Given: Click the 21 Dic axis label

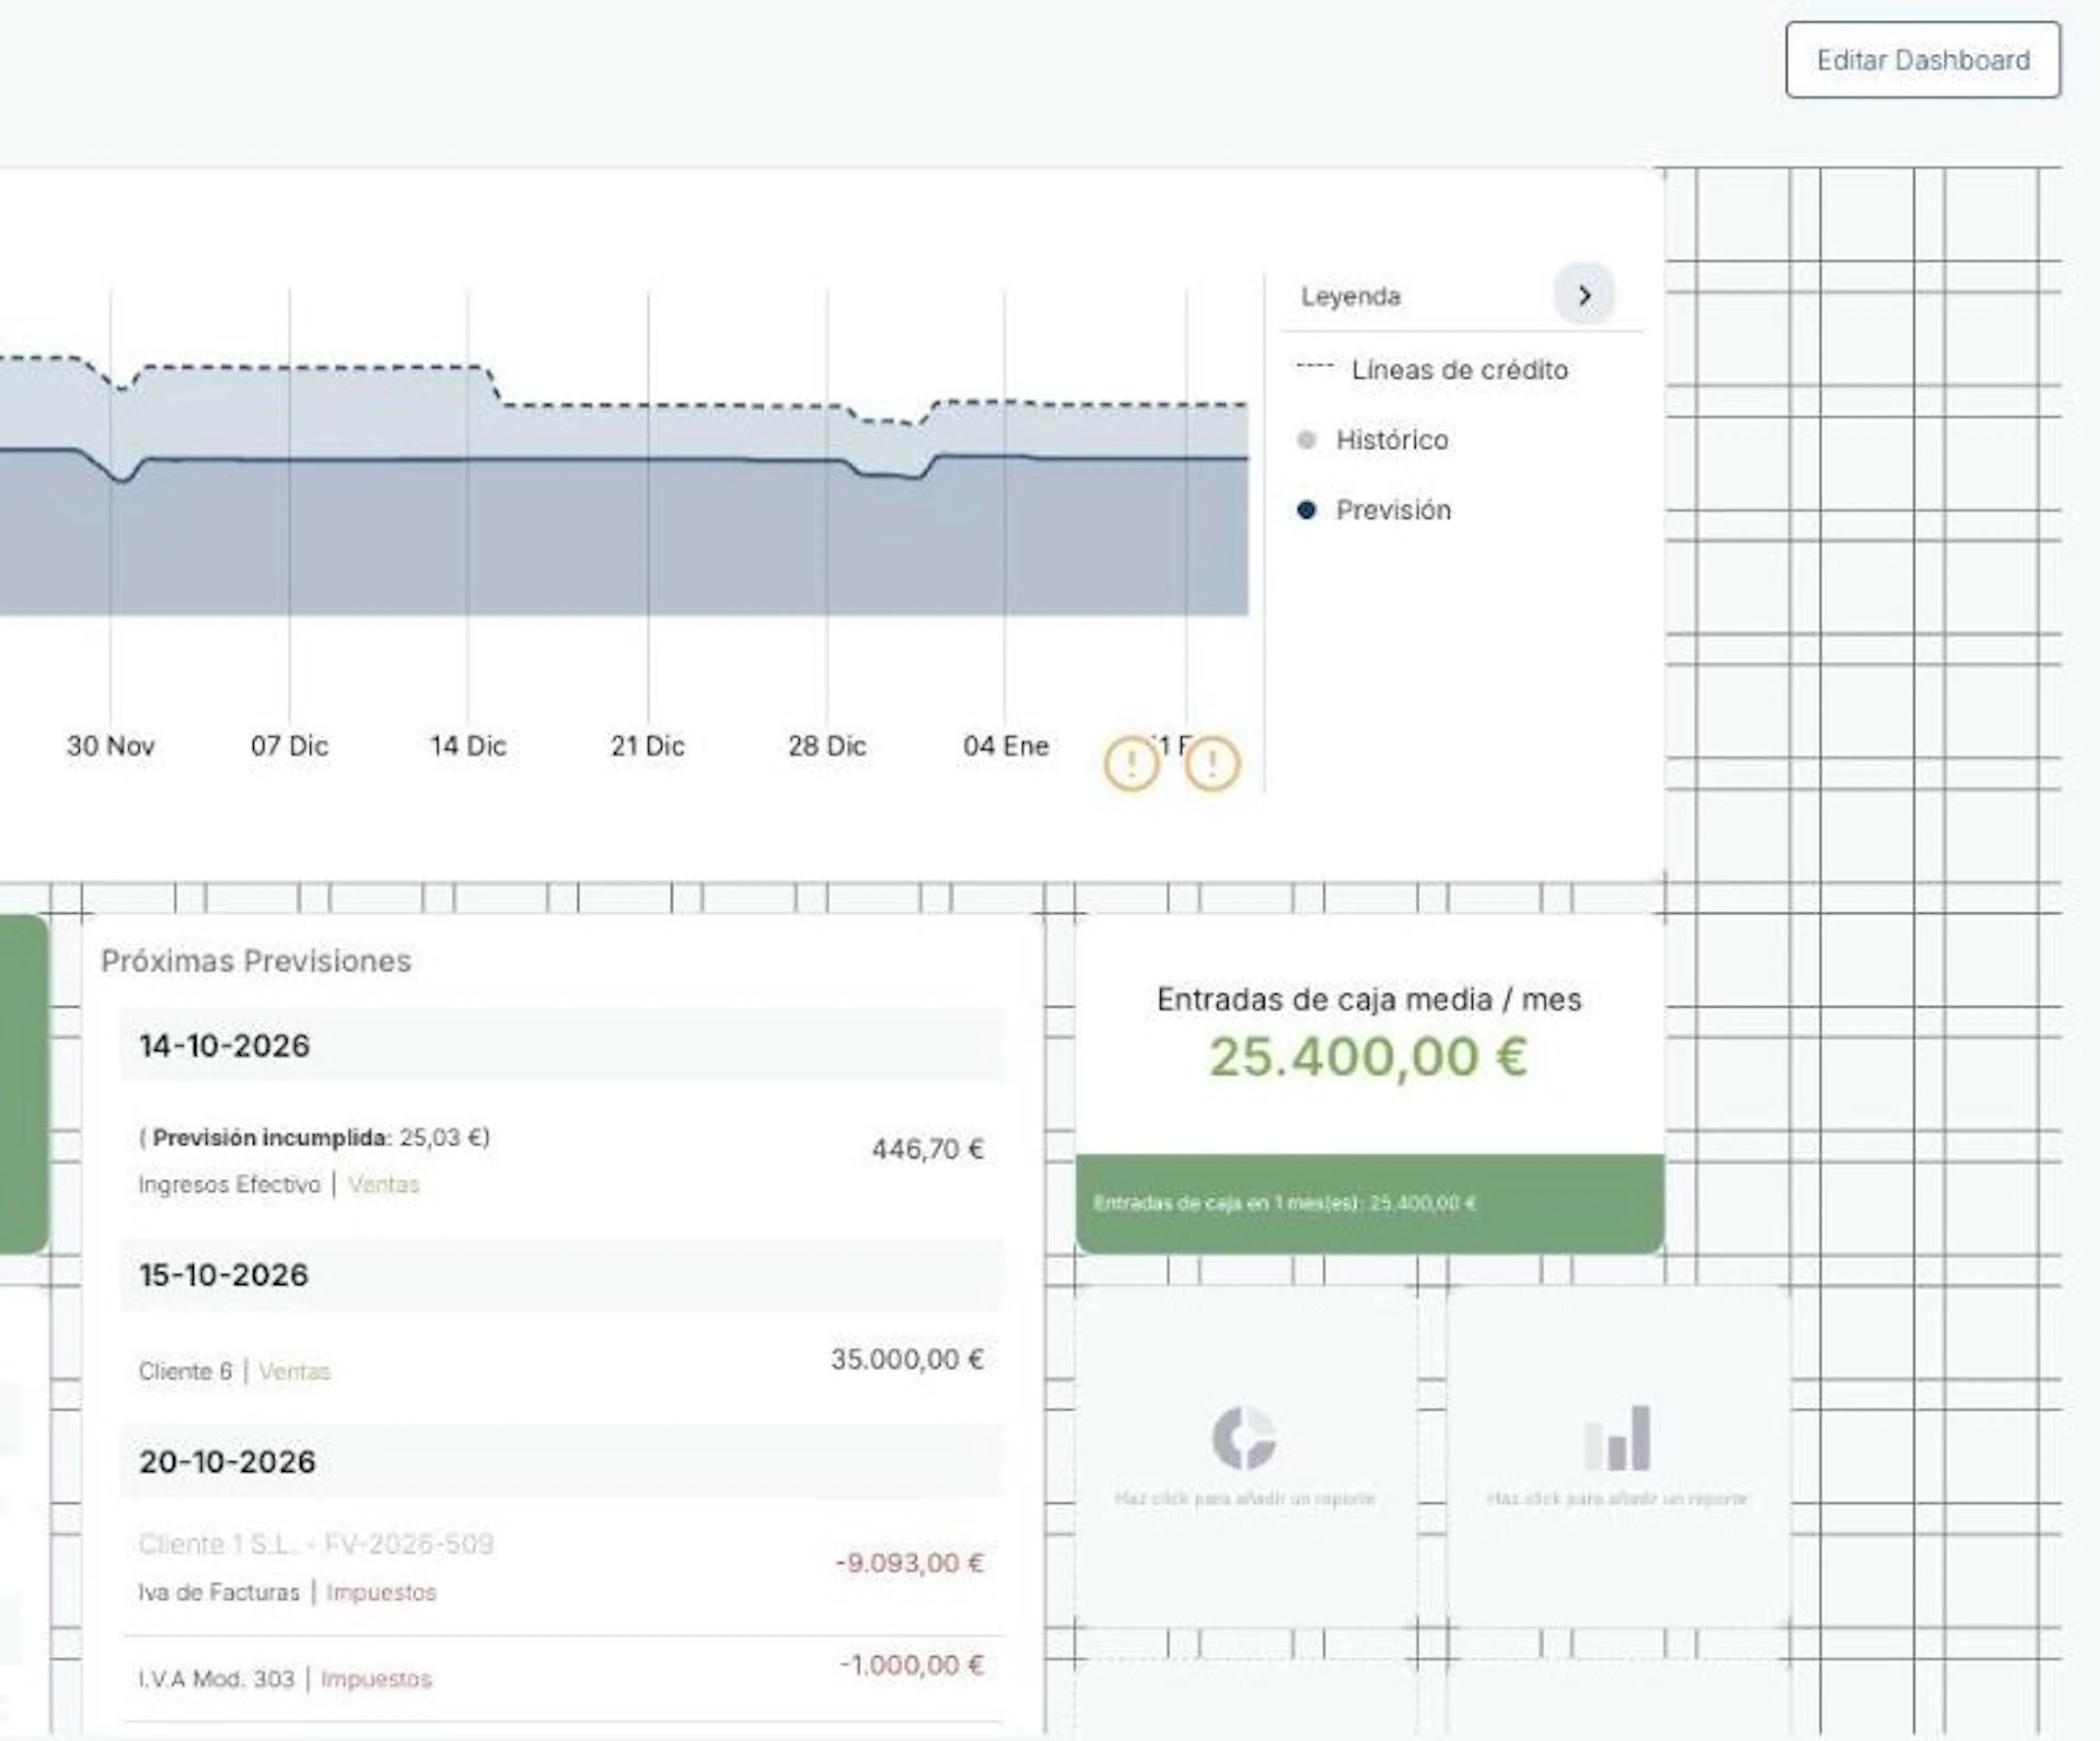Looking at the screenshot, I should click(x=648, y=746).
